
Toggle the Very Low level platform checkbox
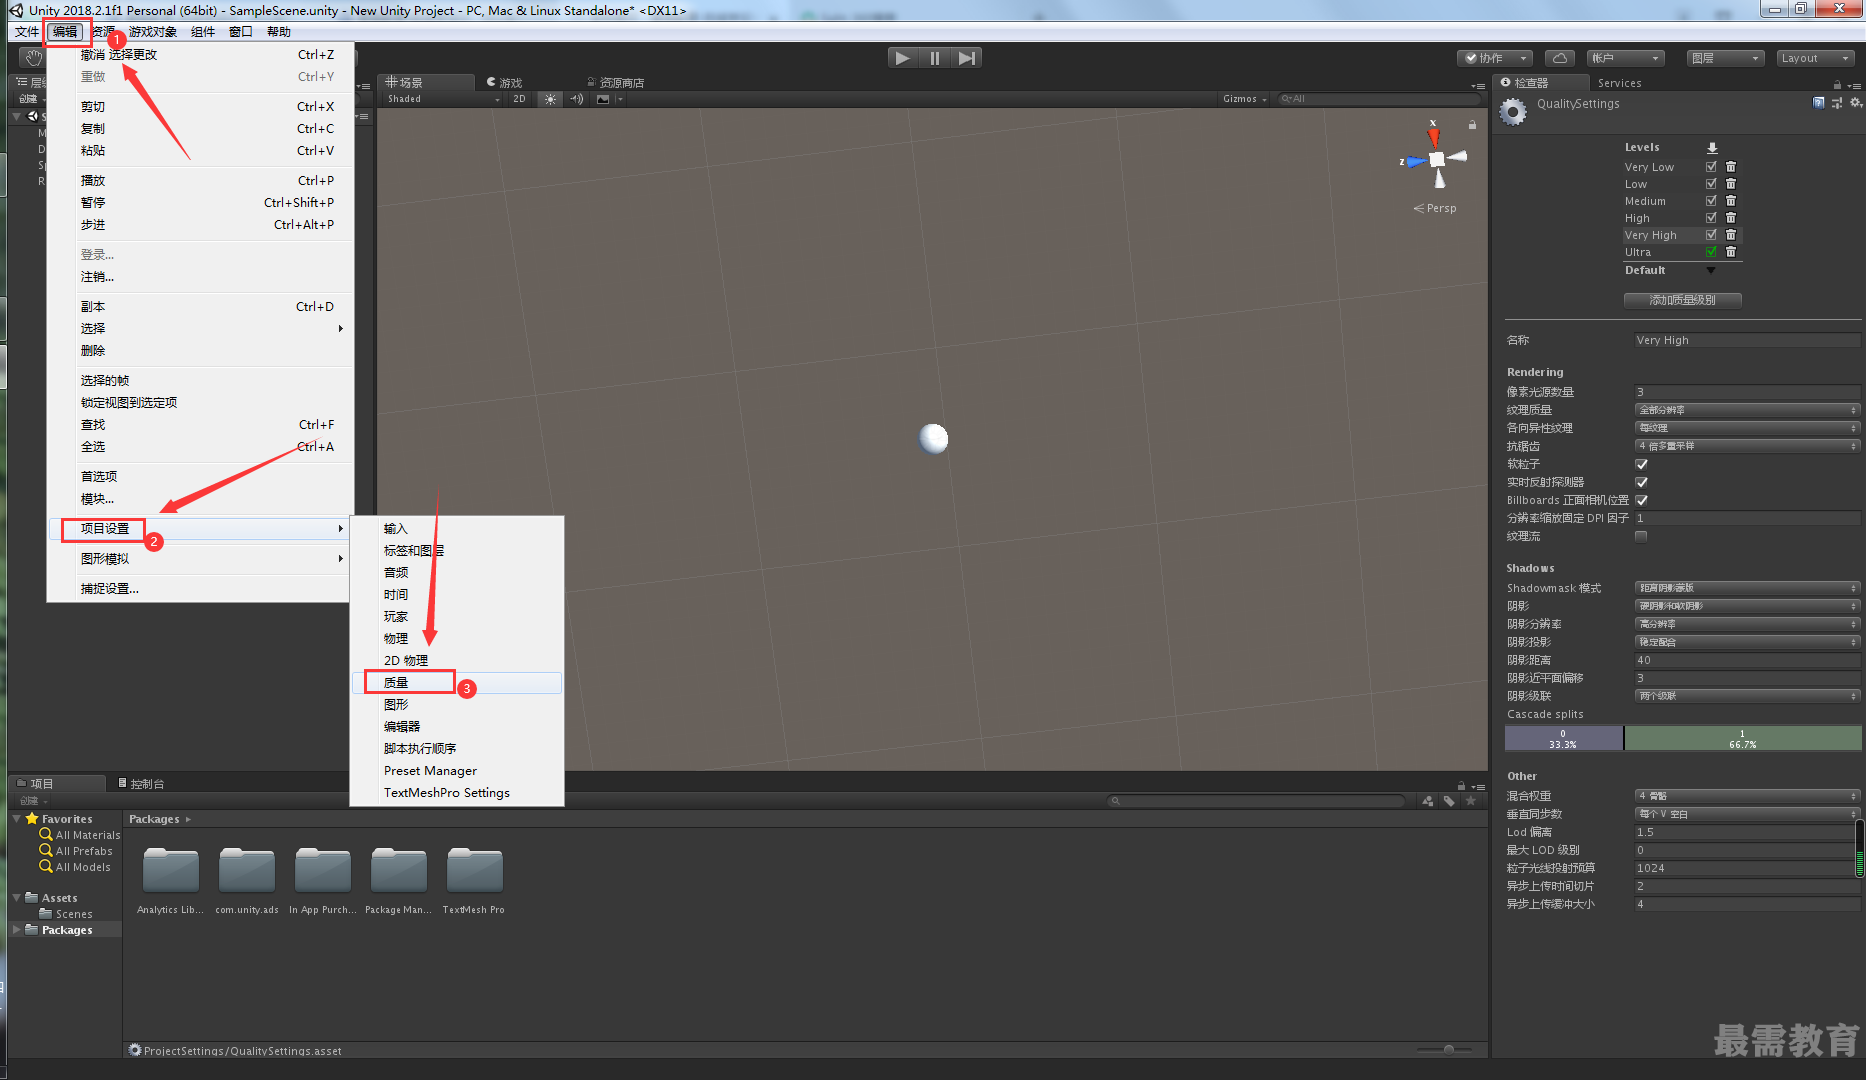click(x=1711, y=167)
